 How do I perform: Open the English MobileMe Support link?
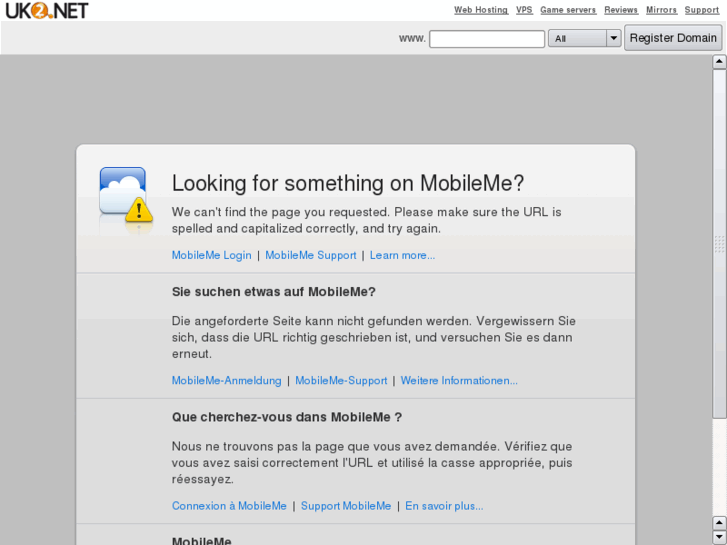click(311, 255)
